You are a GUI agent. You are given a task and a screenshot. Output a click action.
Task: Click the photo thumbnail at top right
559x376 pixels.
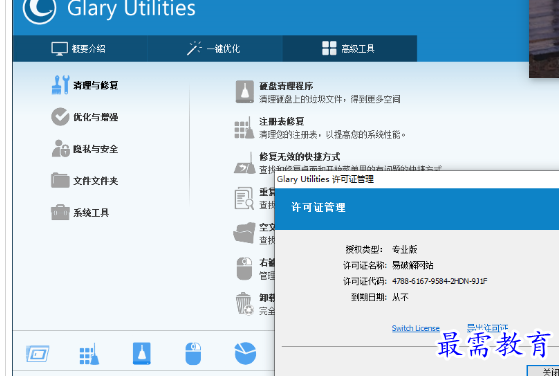[544, 38]
